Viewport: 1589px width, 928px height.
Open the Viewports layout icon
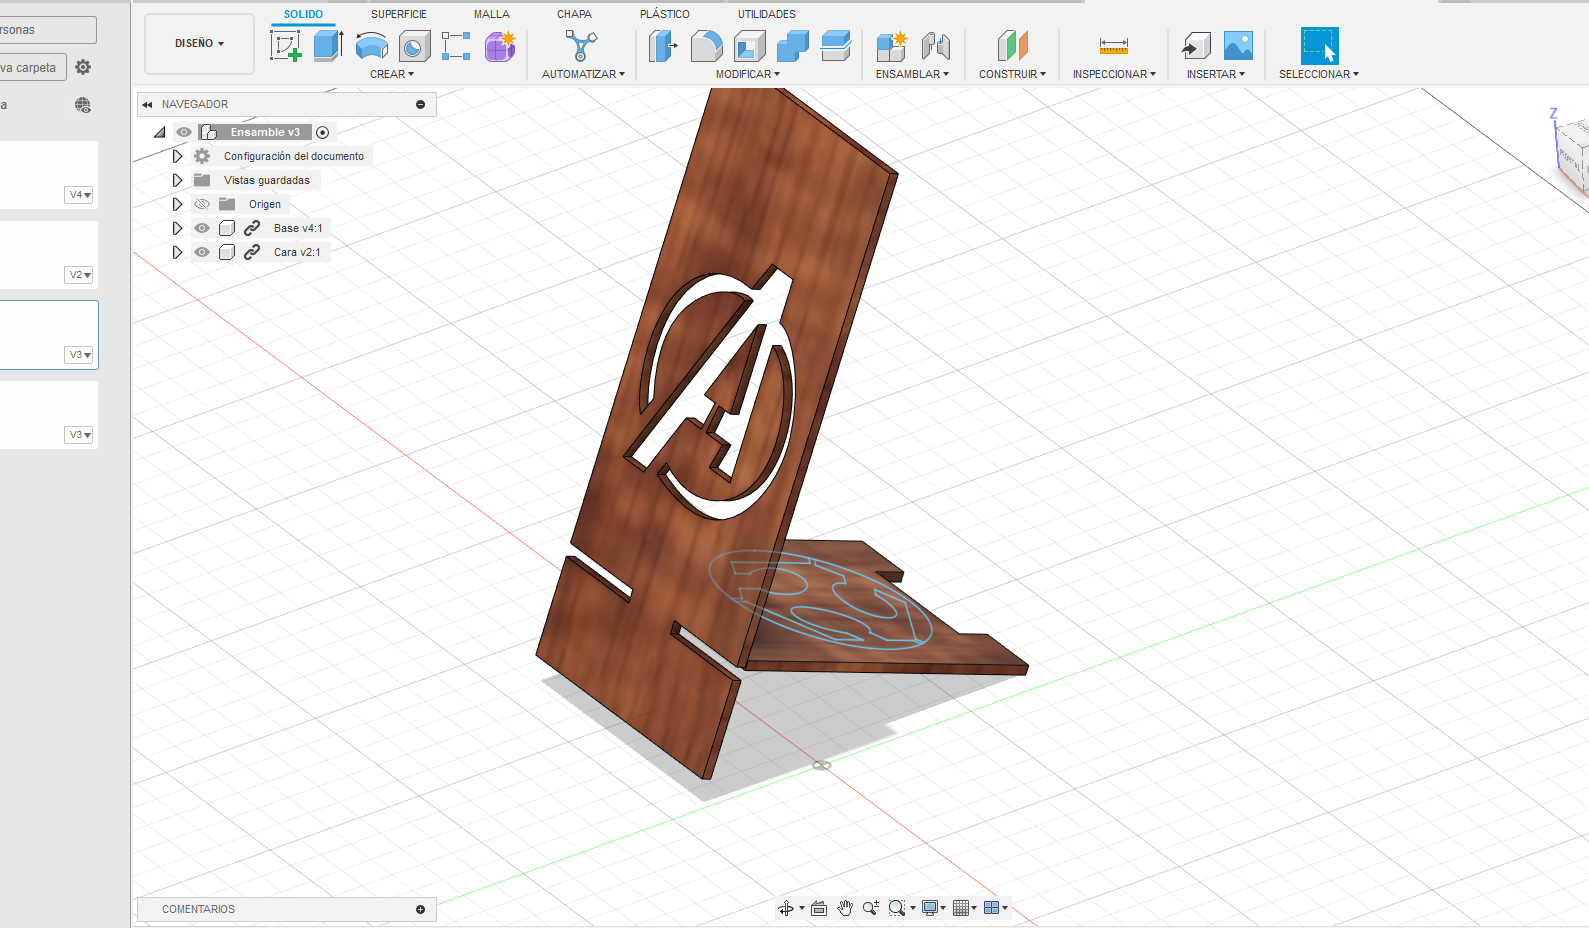(x=992, y=908)
